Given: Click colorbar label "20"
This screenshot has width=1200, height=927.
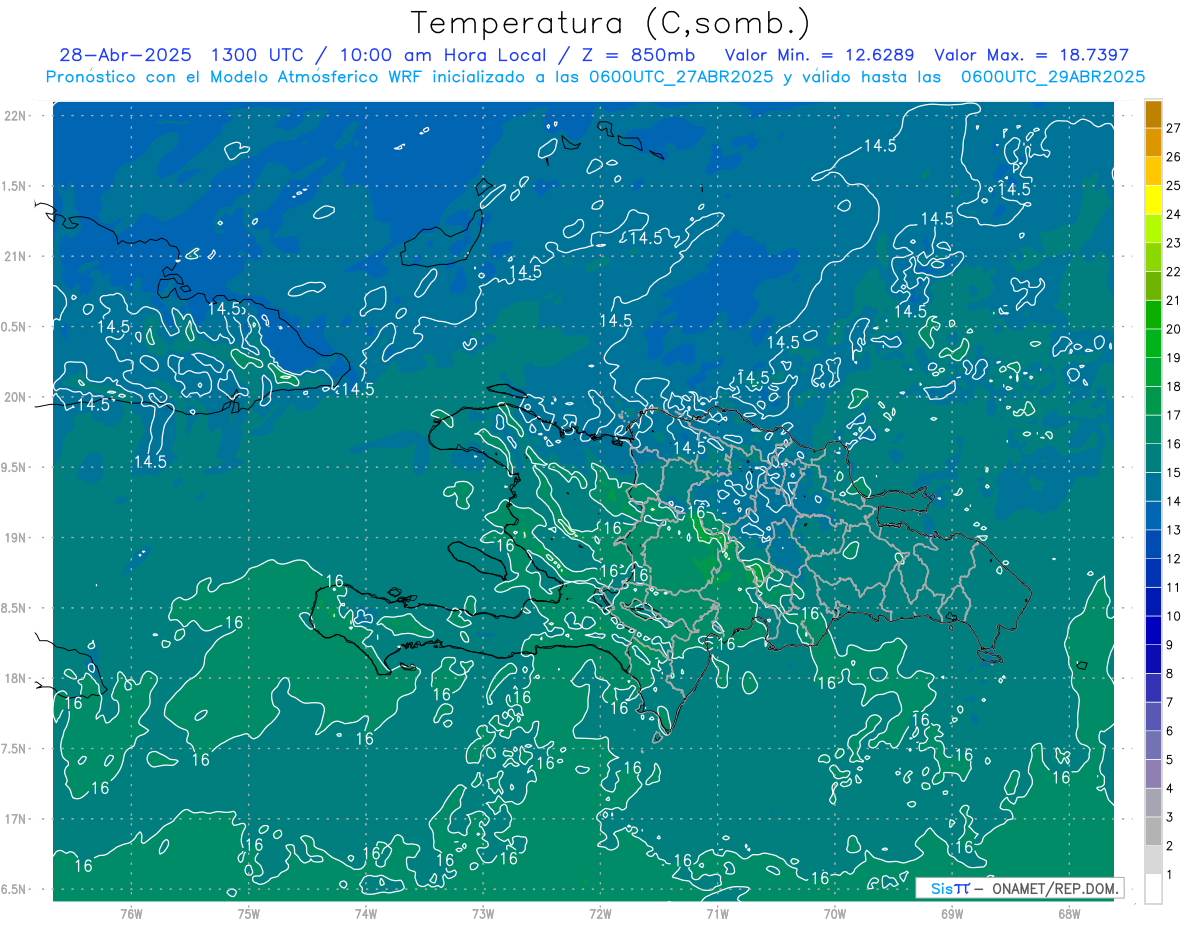Looking at the screenshot, I should [1174, 329].
